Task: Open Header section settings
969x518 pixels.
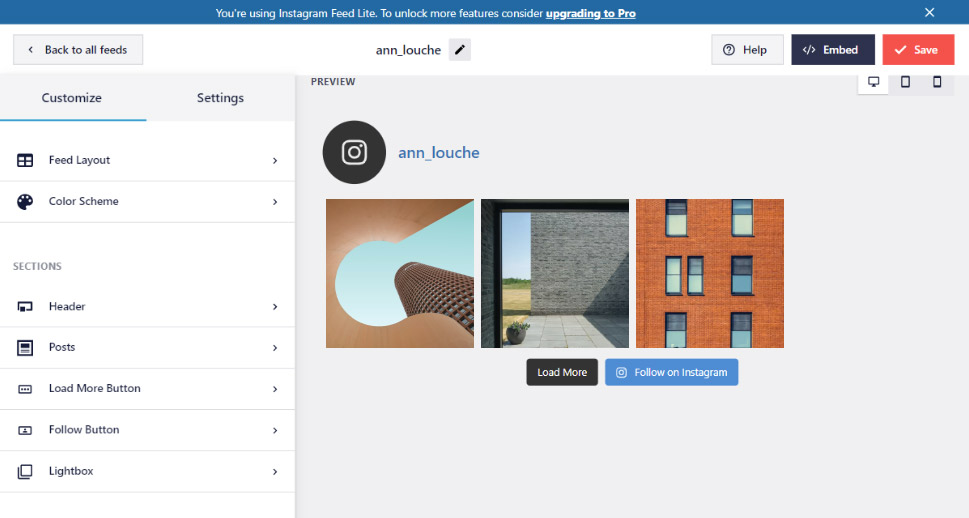Action: 147,307
